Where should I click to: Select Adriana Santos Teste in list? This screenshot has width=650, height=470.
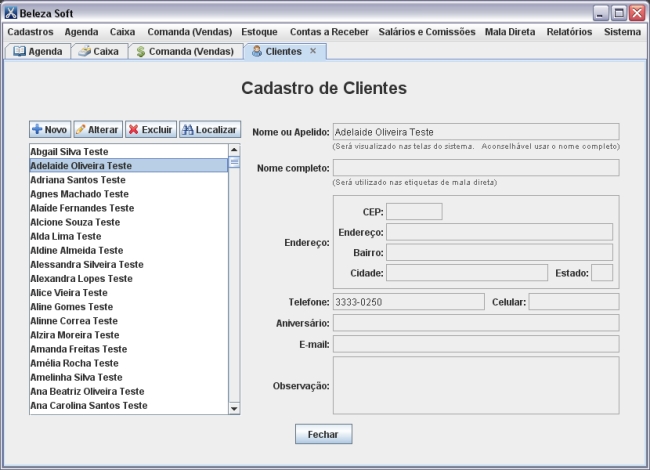tap(129, 179)
